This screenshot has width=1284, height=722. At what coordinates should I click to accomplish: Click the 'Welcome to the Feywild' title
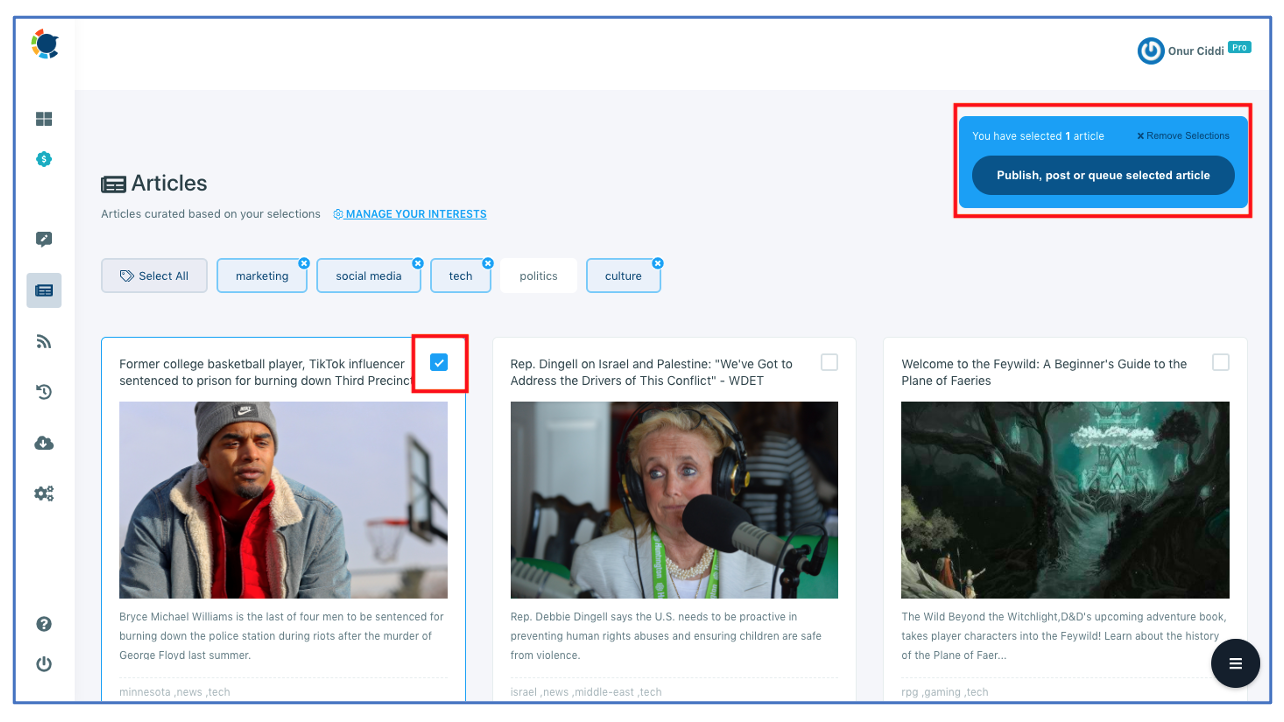[x=1044, y=372]
